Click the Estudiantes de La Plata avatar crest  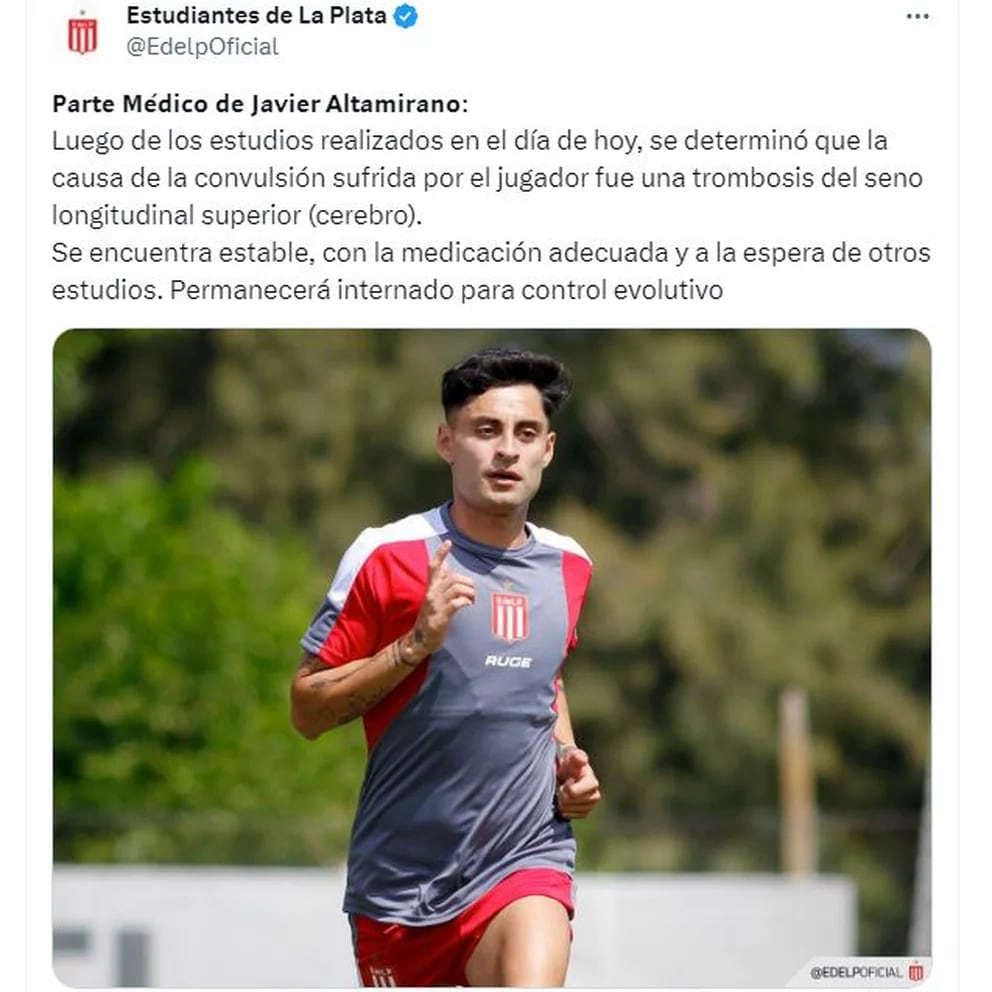click(82, 34)
